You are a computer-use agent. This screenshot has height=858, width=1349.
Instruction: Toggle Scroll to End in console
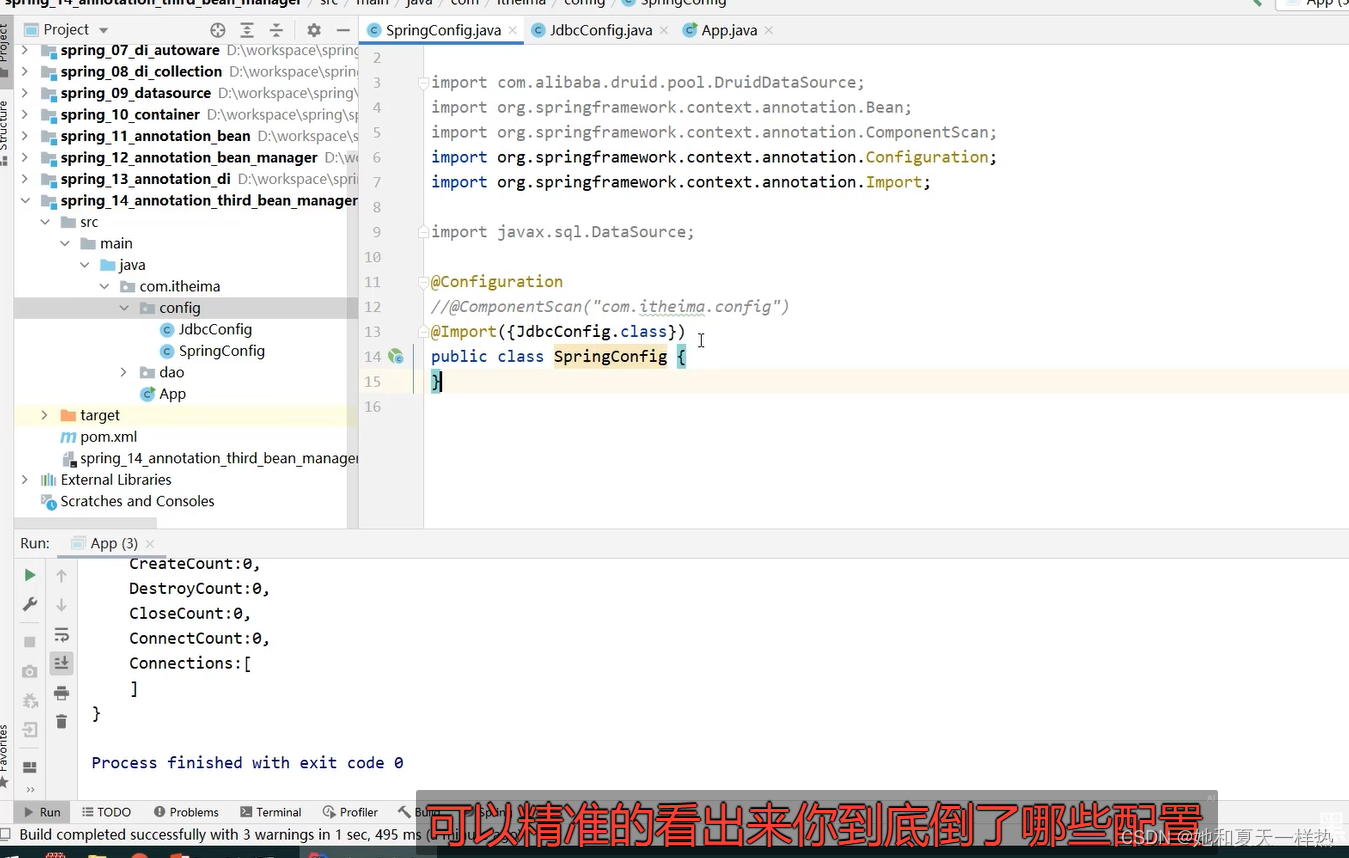[61, 663]
